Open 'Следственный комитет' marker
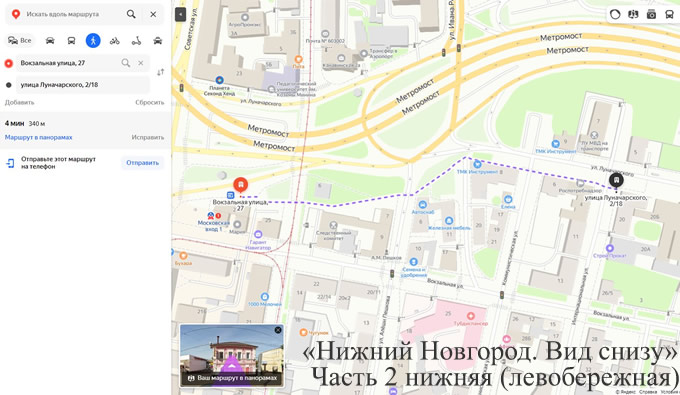This screenshot has height=395, width=680. pyautogui.click(x=333, y=225)
